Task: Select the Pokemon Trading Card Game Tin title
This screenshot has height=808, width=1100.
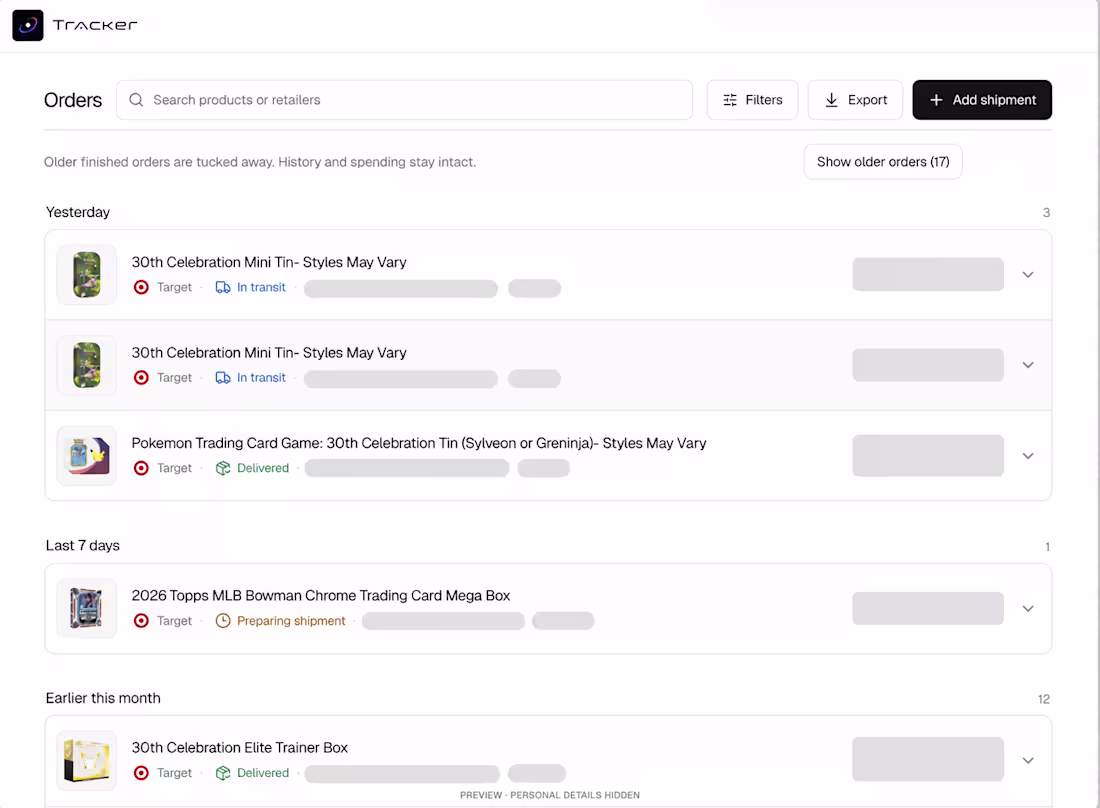Action: [x=419, y=443]
